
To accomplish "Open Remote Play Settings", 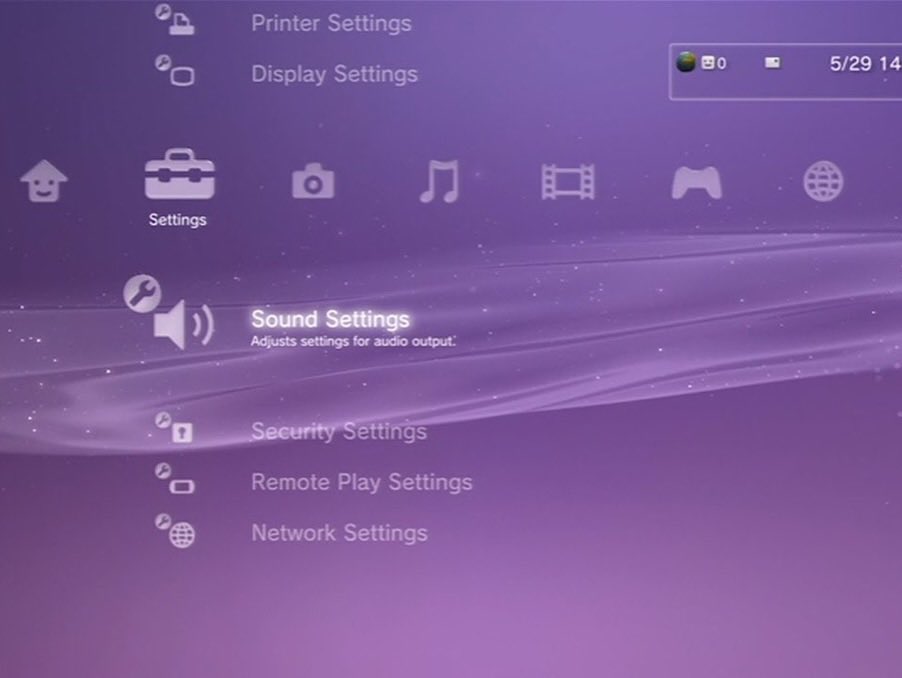I will point(362,482).
